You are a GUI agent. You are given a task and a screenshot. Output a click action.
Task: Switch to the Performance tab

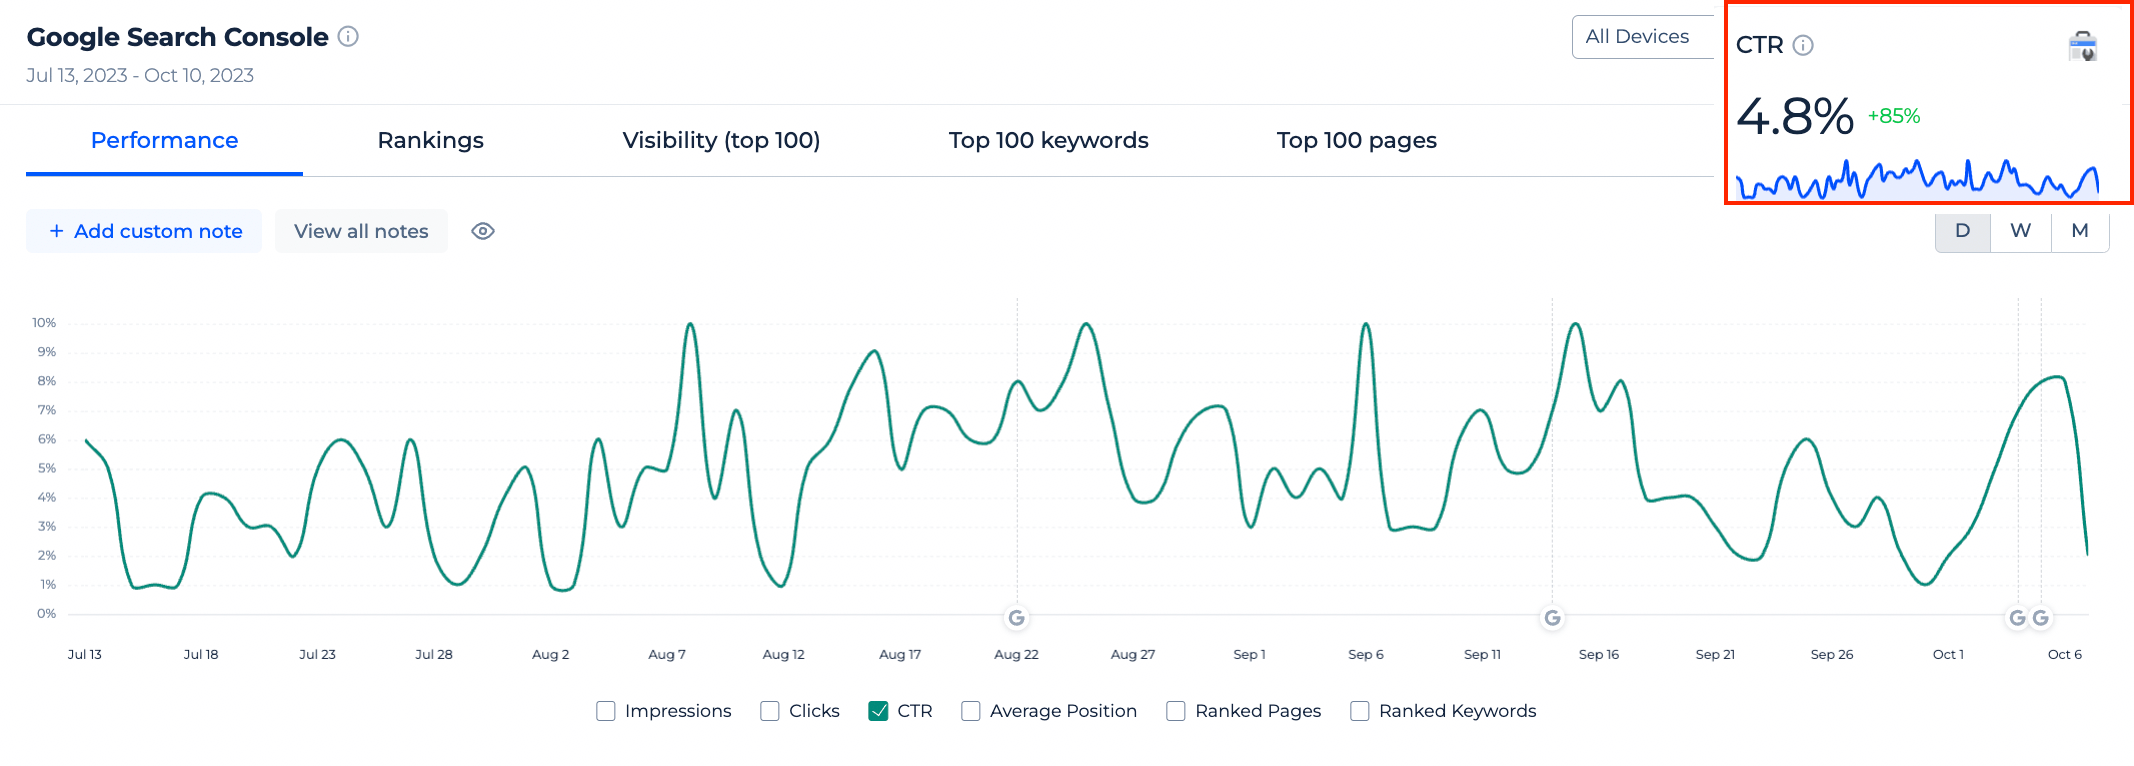[164, 140]
